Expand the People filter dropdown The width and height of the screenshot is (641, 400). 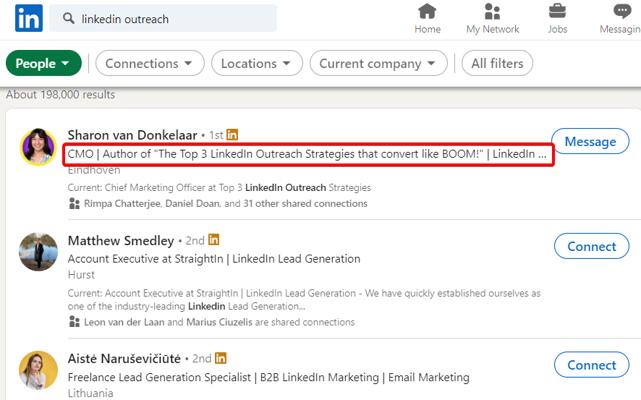(44, 63)
